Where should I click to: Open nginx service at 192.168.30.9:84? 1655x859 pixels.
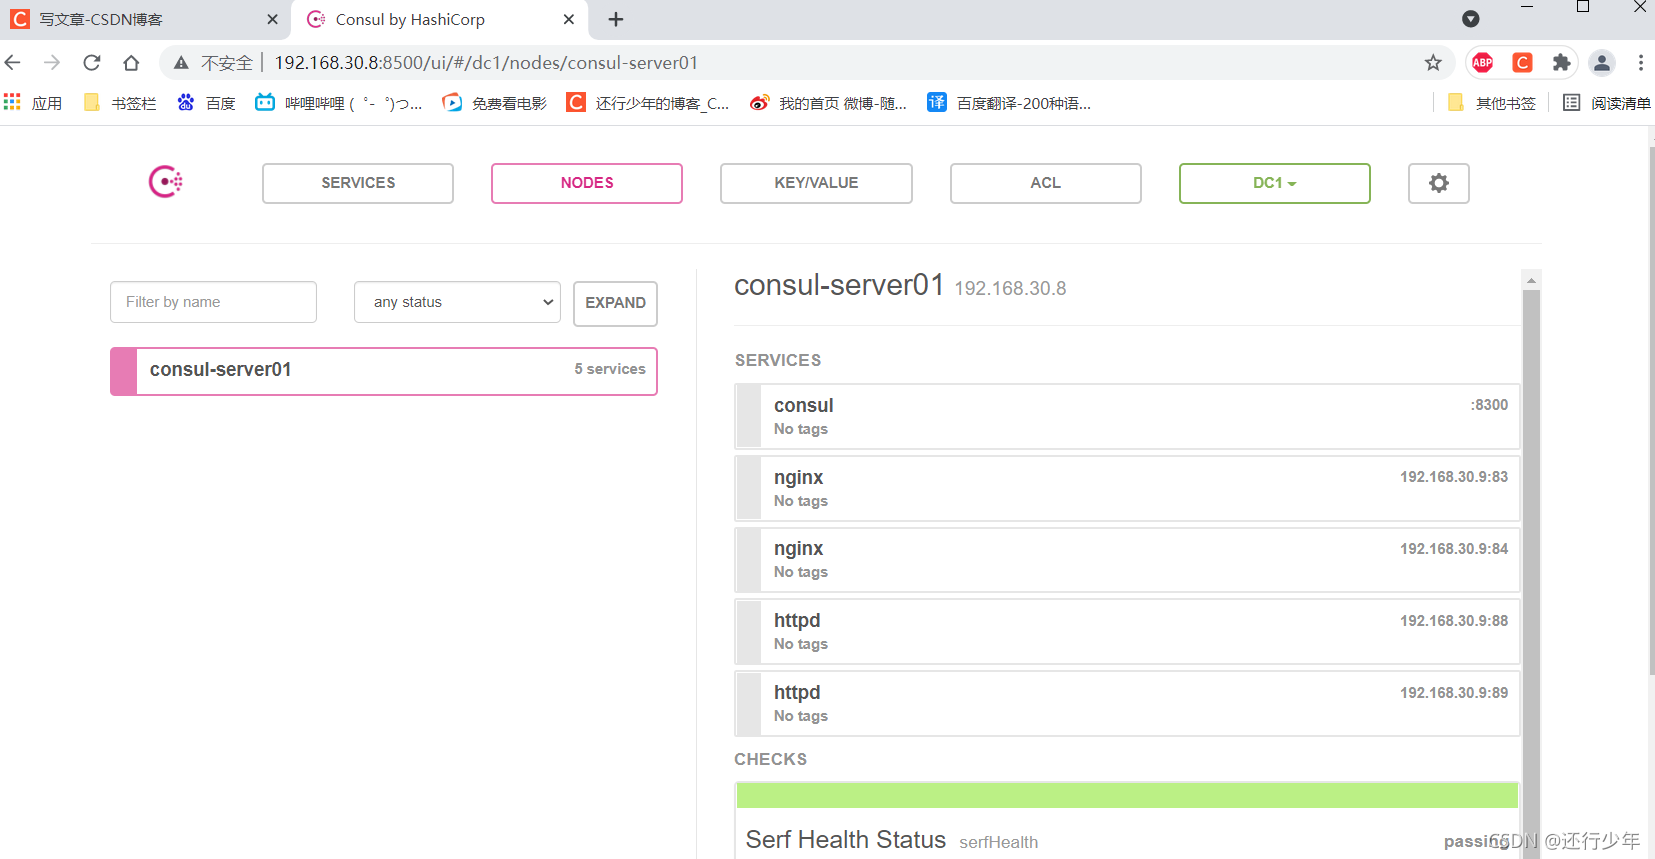1127,560
